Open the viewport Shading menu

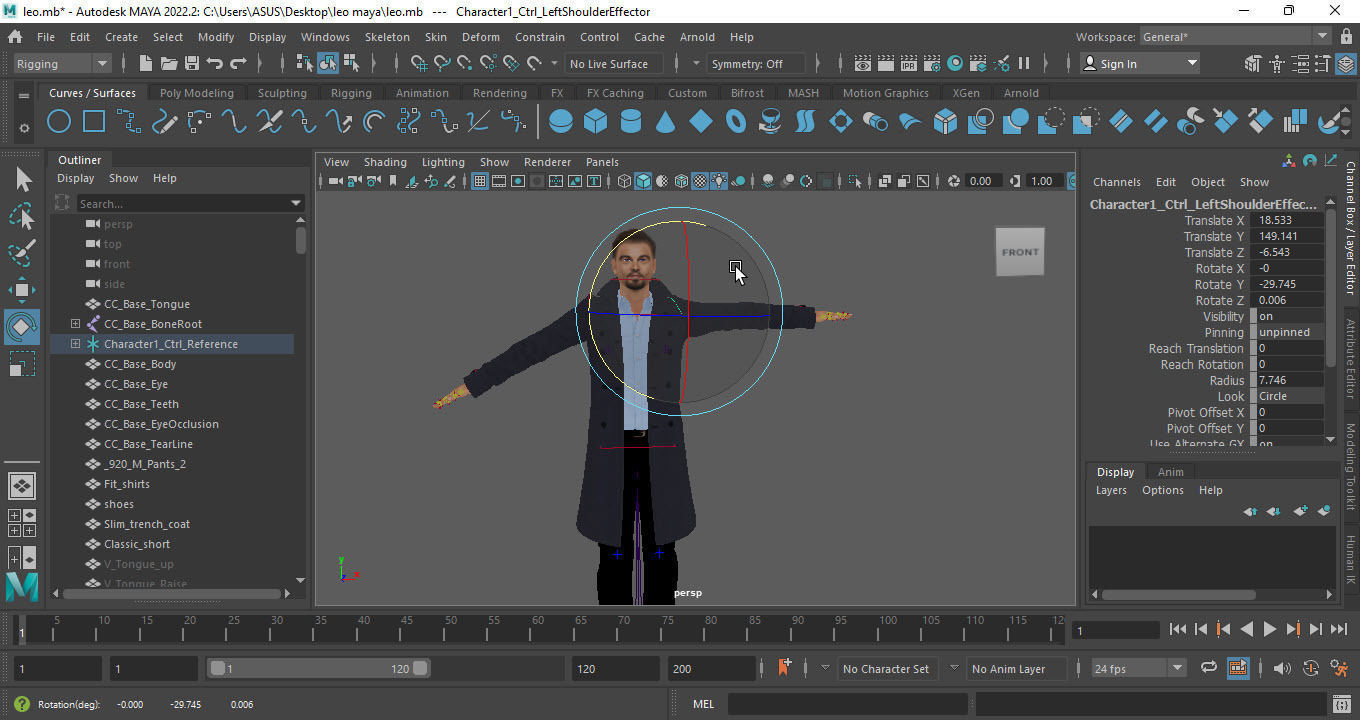pyautogui.click(x=385, y=162)
